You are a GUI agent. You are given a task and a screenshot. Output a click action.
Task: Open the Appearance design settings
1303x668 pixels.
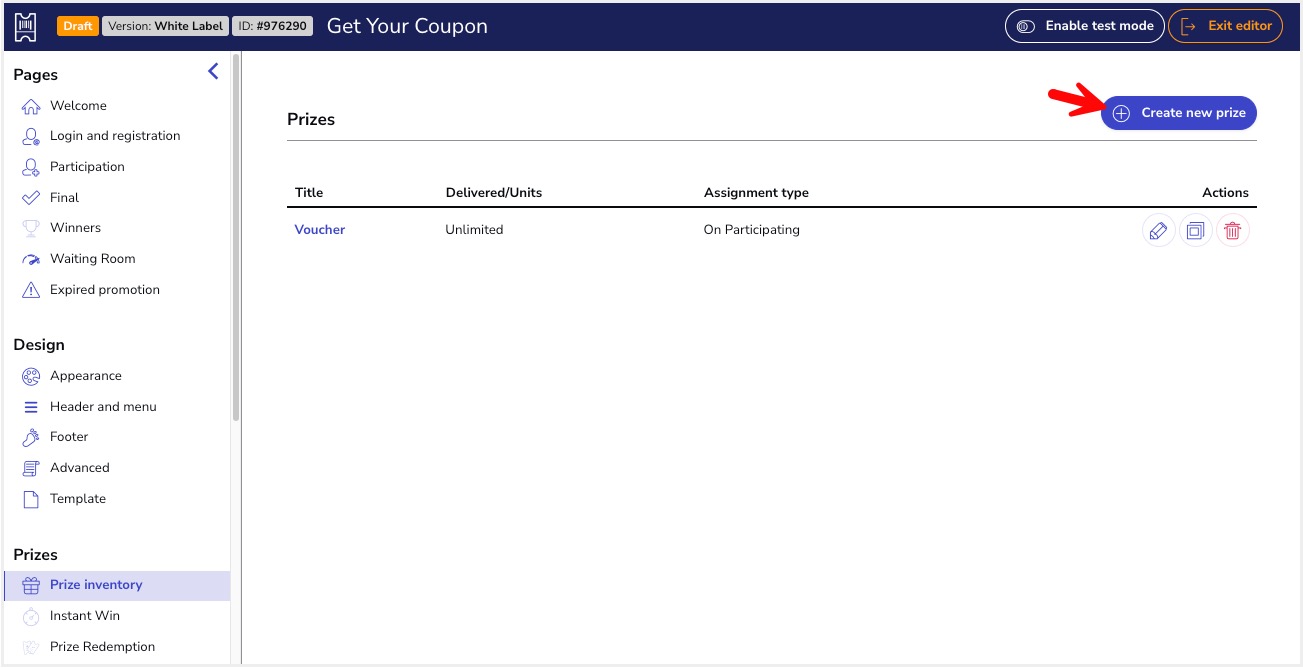(86, 375)
